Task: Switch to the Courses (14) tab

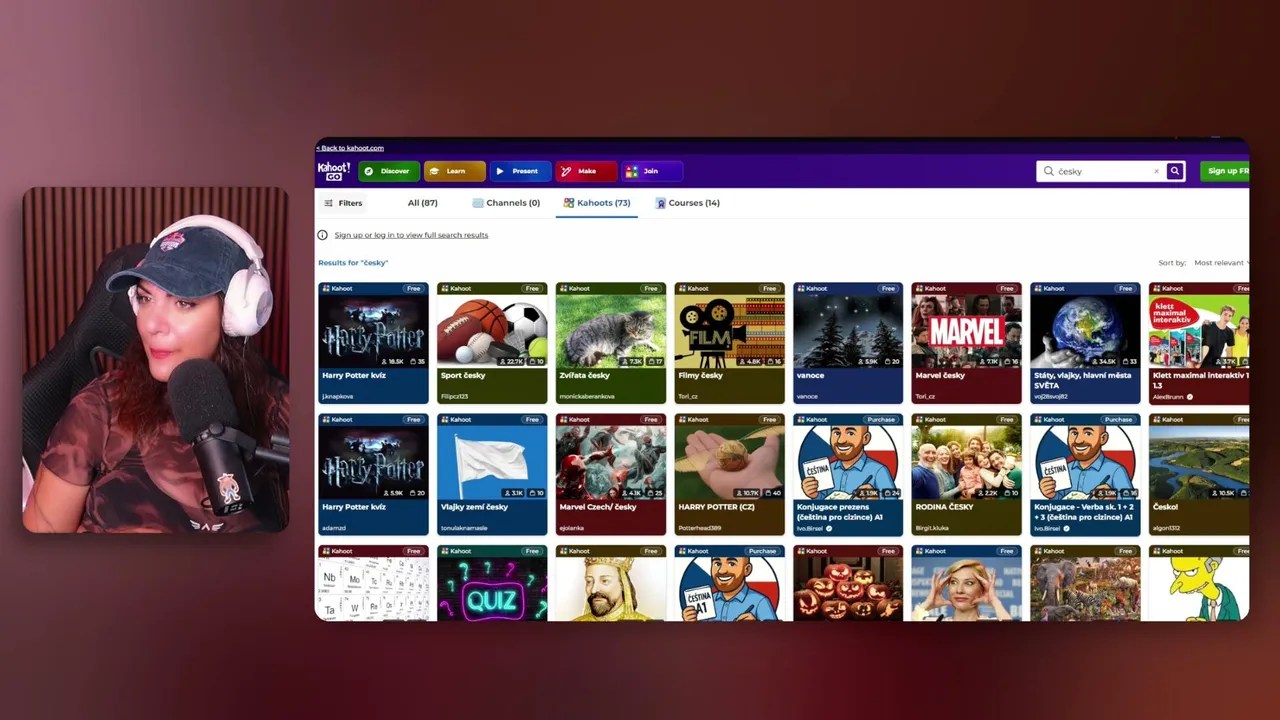Action: pyautogui.click(x=688, y=203)
